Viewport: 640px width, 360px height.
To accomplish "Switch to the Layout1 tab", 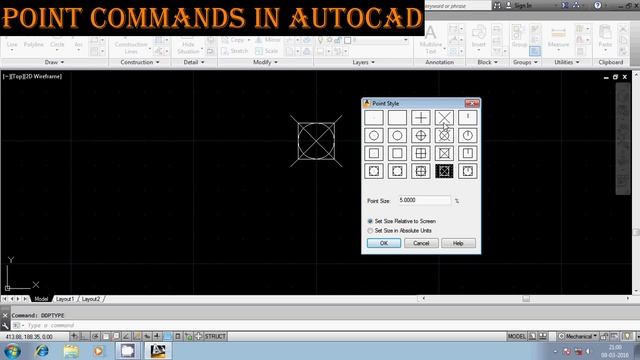I will pos(65,299).
